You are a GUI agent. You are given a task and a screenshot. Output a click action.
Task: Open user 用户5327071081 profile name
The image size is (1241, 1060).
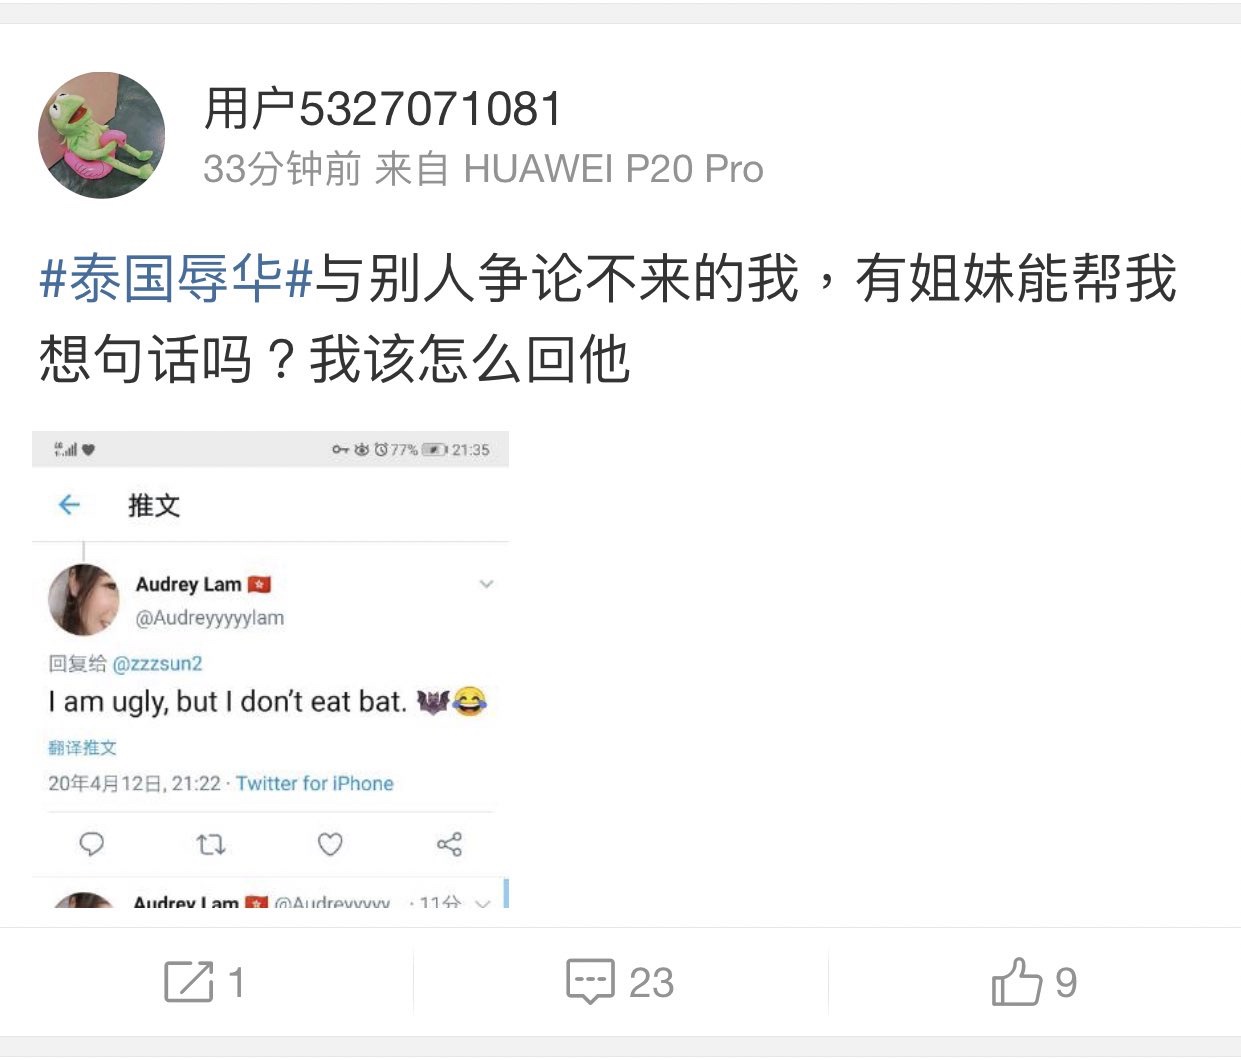(384, 109)
